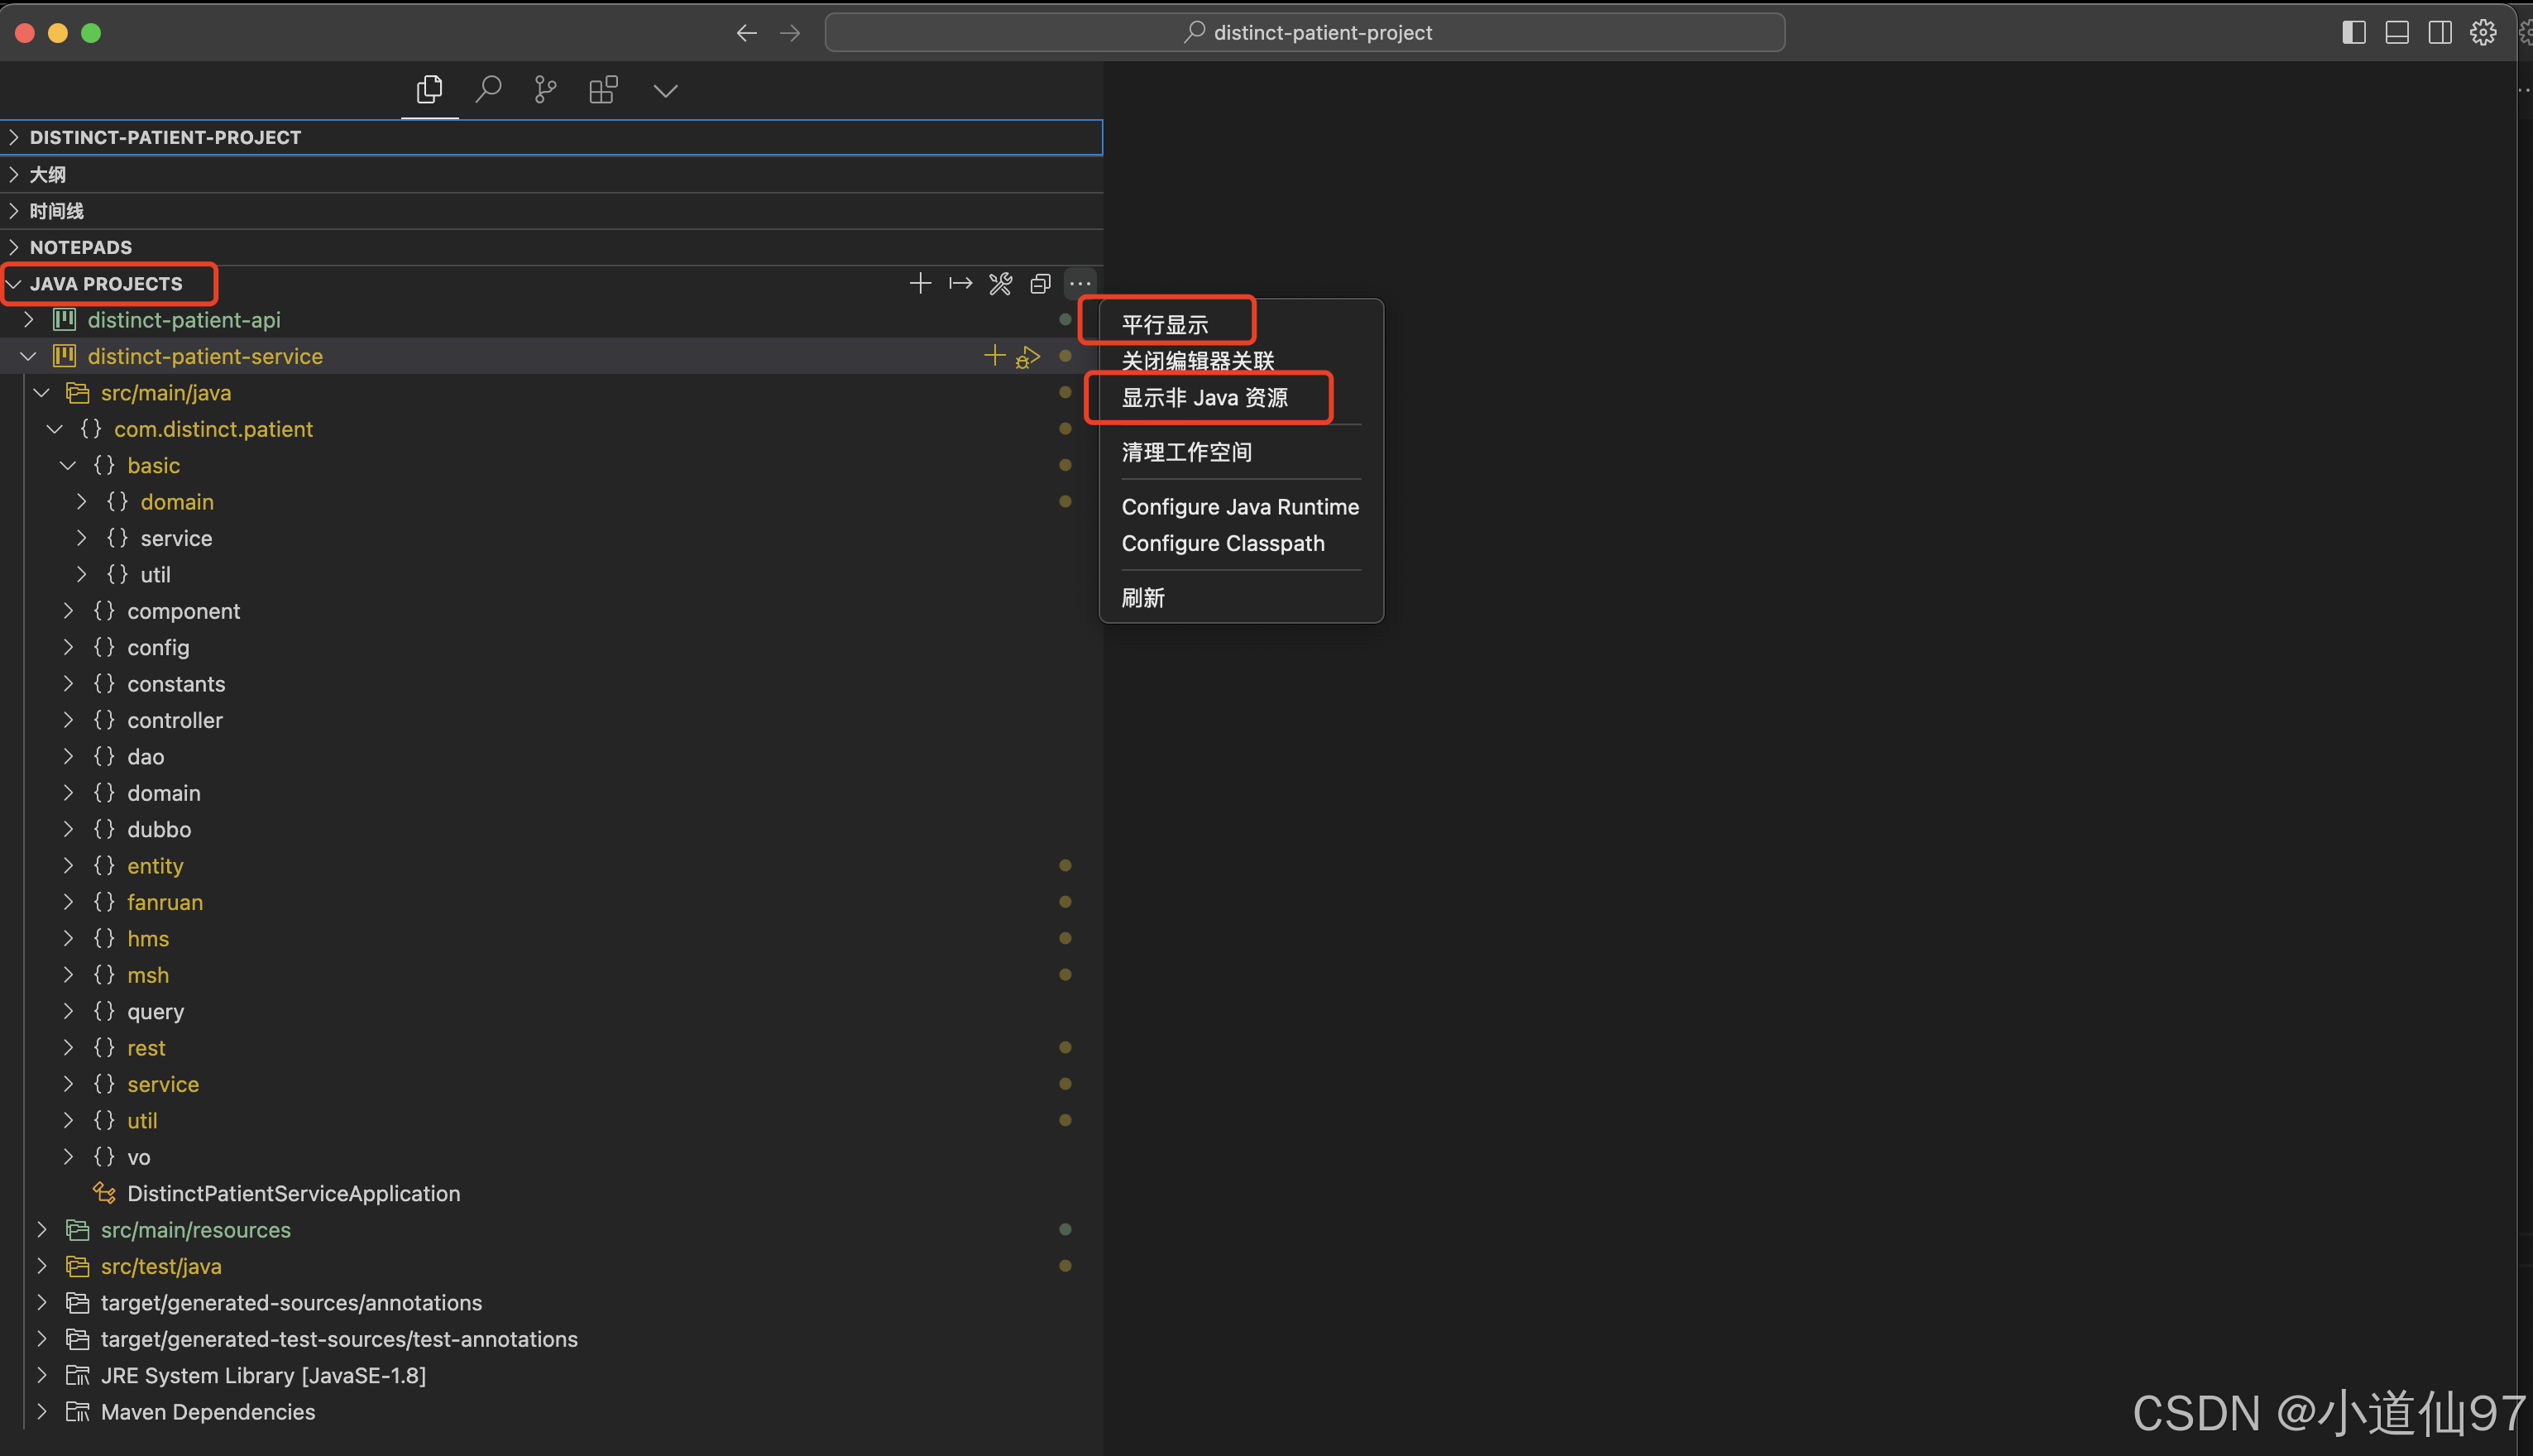Toggle the secondary sidebar layout icon
This screenshot has height=1456, width=2533.
pyautogui.click(x=2439, y=33)
